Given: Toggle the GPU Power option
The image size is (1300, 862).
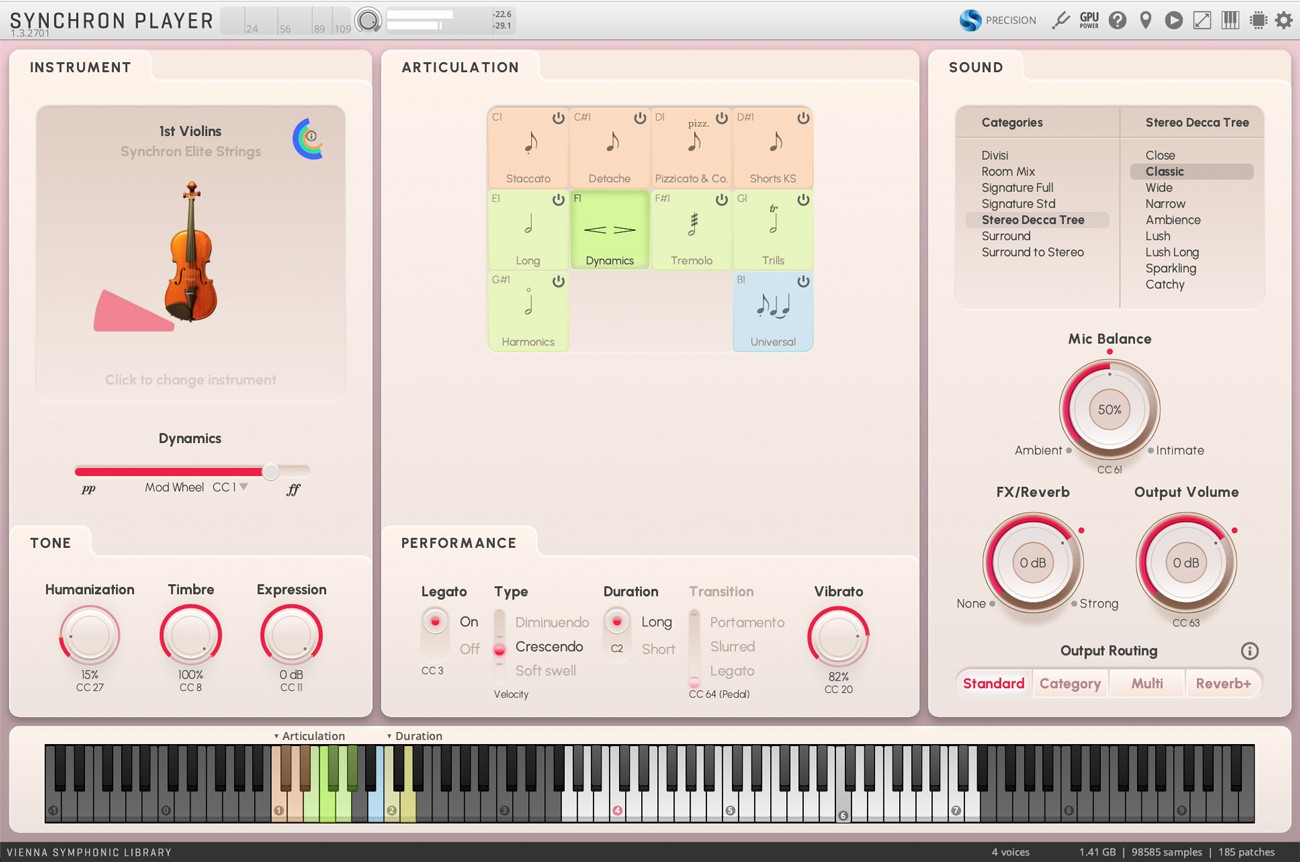Looking at the screenshot, I should point(1089,19).
